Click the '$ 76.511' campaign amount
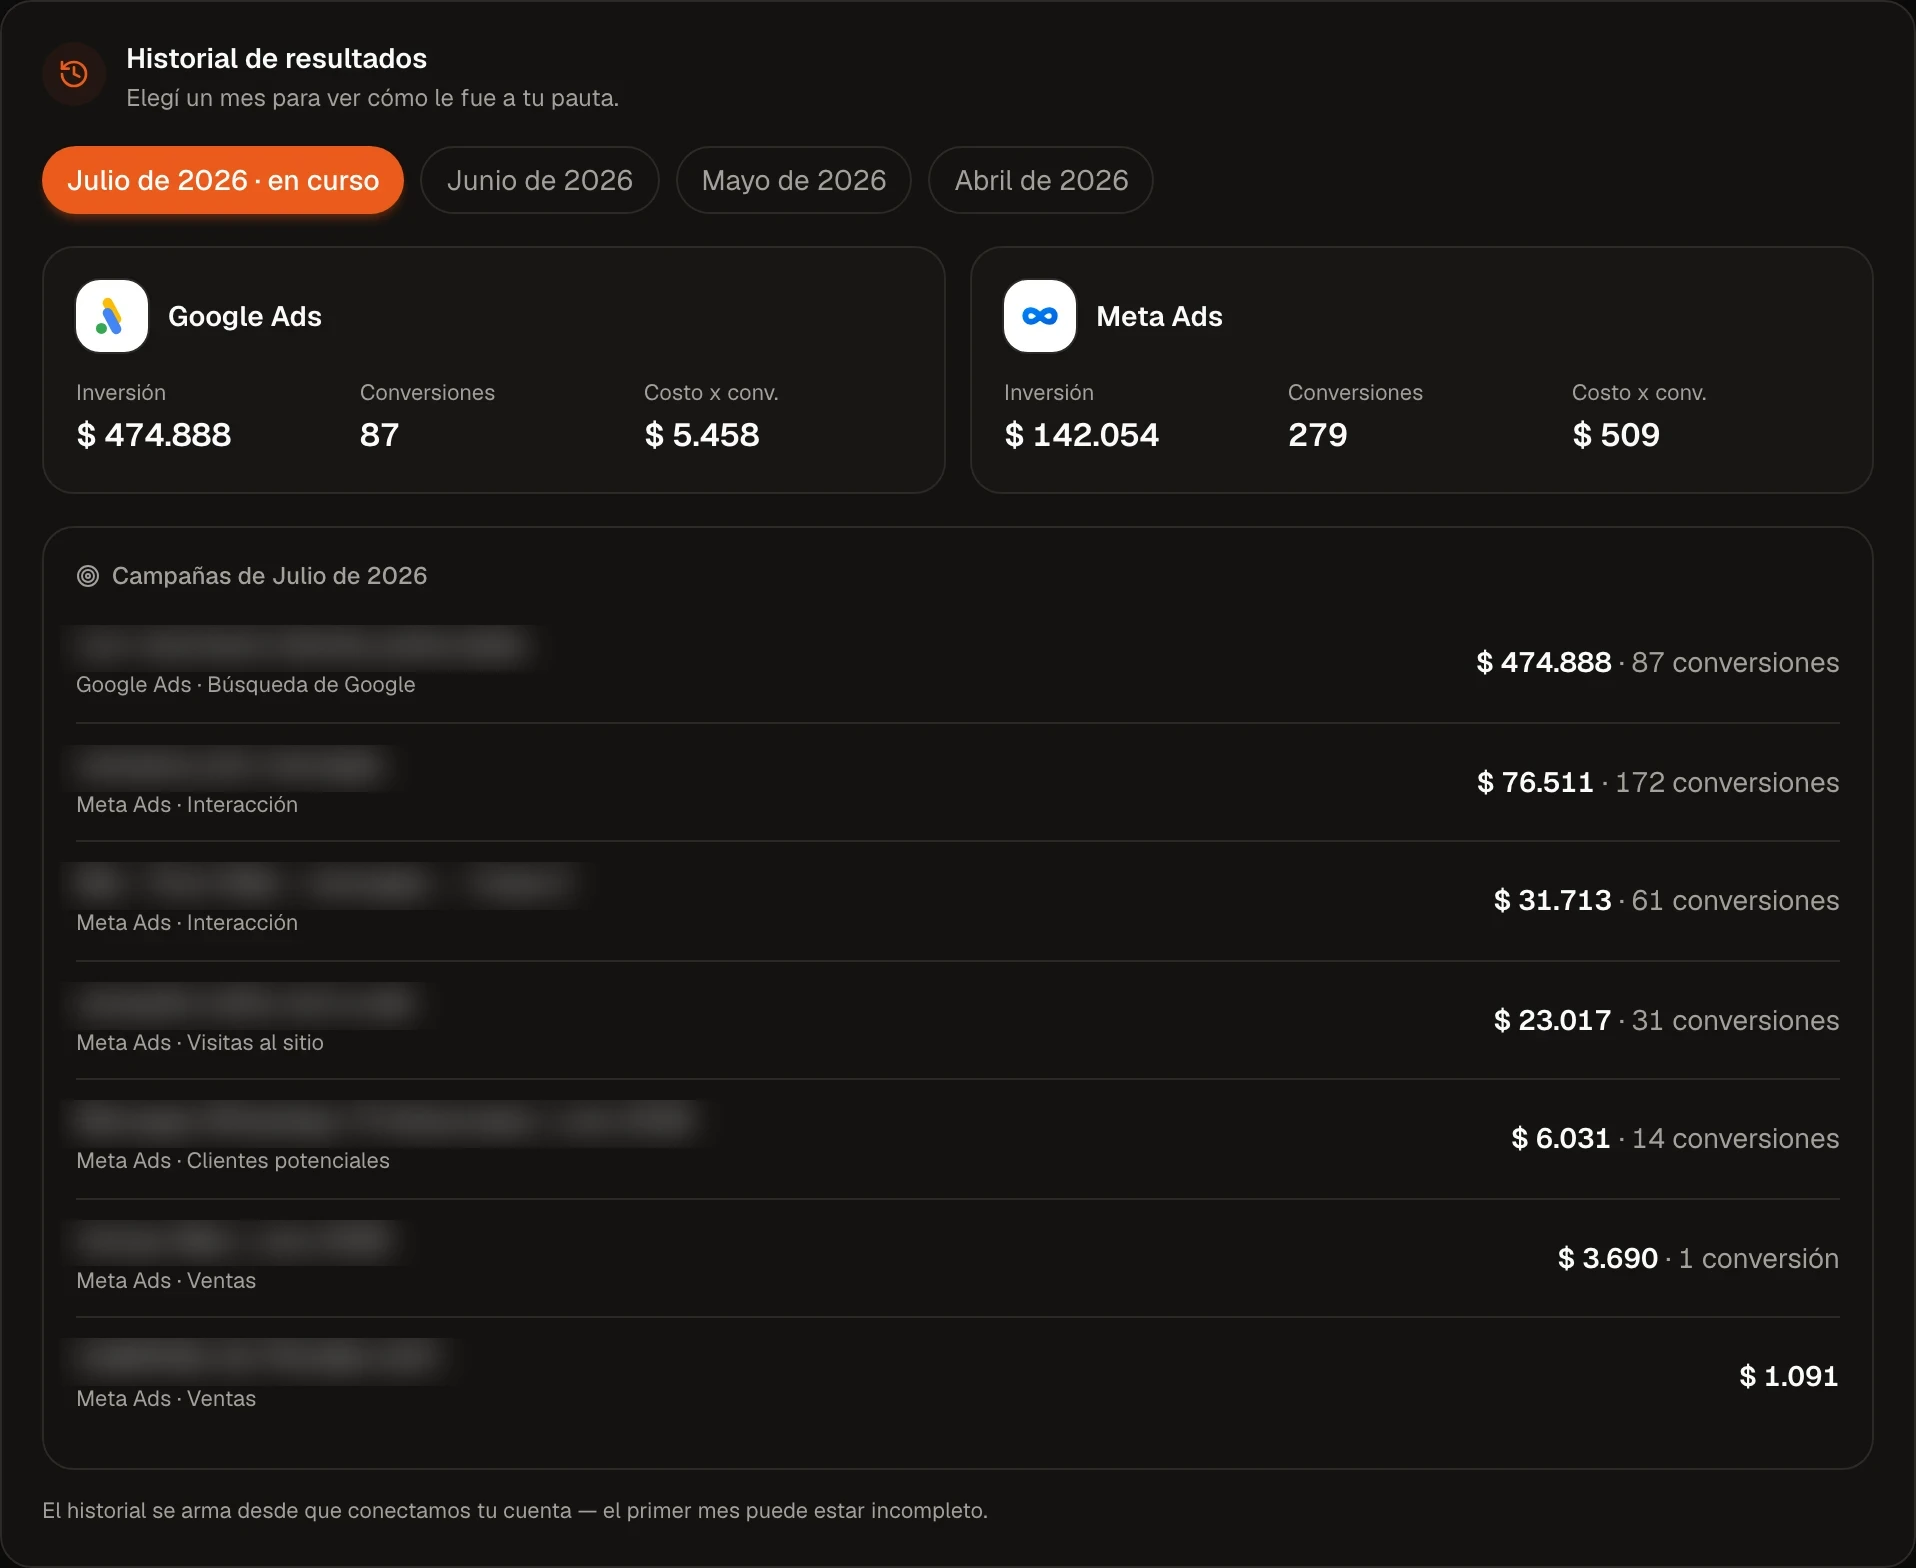Screen dimensions: 1916x1568 [1535, 783]
